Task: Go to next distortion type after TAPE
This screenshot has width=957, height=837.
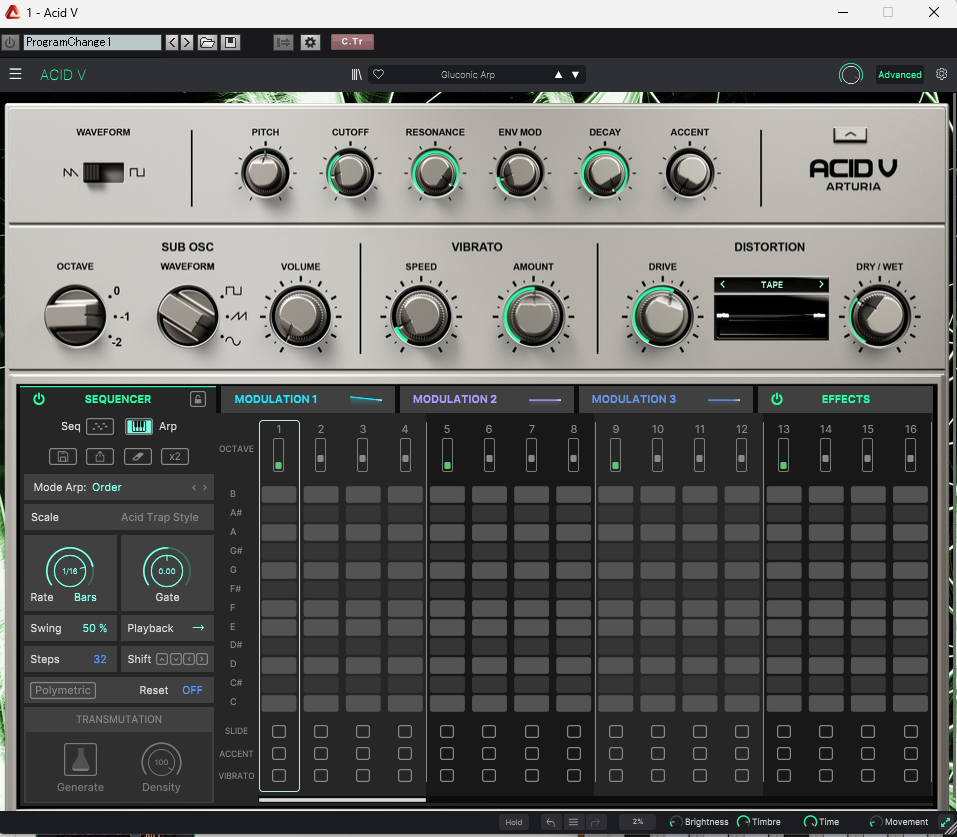Action: (821, 284)
